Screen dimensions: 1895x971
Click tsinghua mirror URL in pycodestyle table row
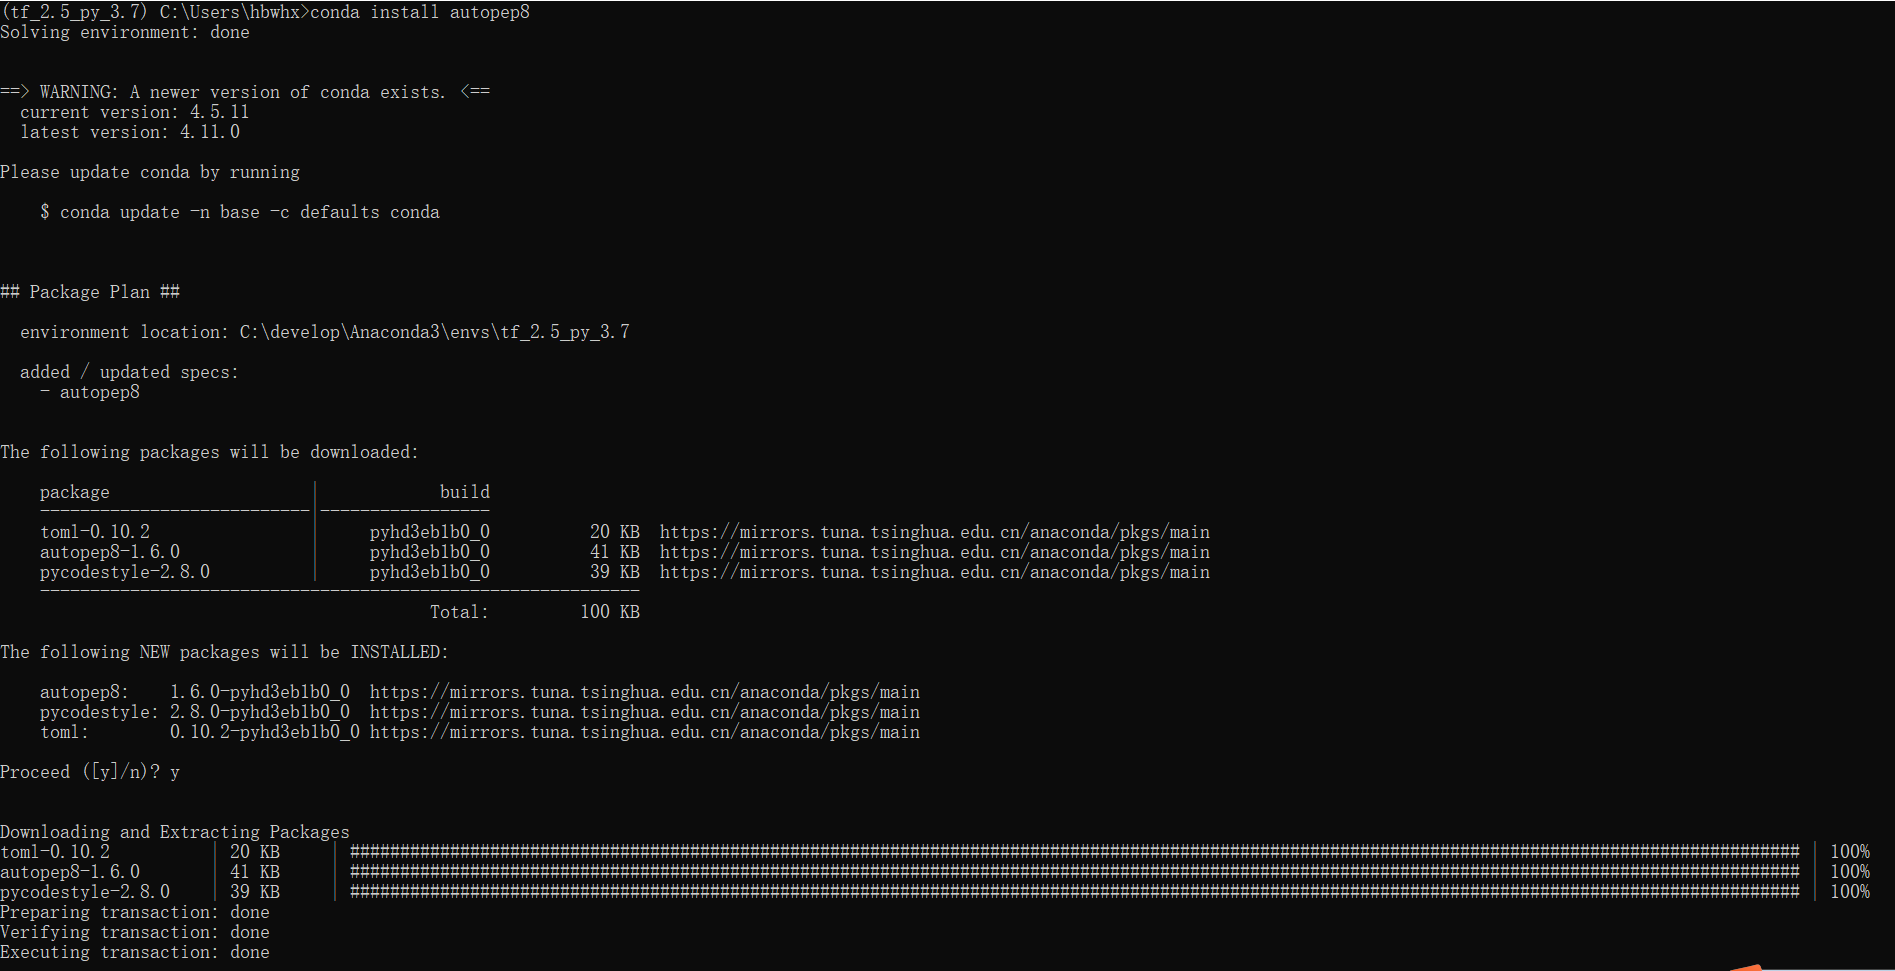coord(935,572)
